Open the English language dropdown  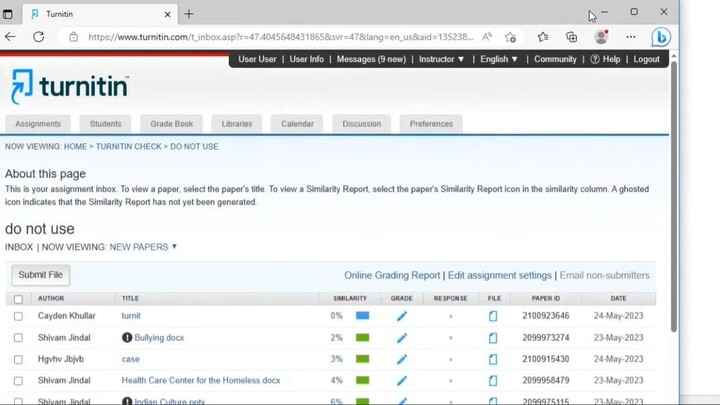[499, 59]
